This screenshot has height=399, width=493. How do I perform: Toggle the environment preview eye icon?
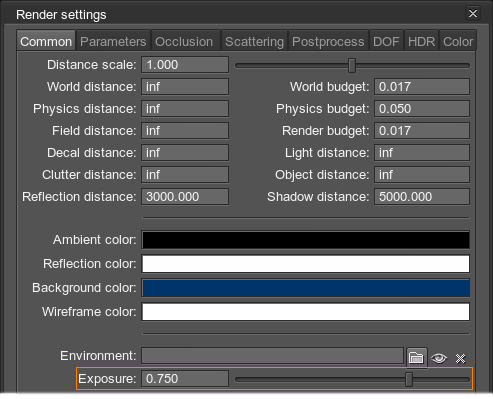click(439, 358)
